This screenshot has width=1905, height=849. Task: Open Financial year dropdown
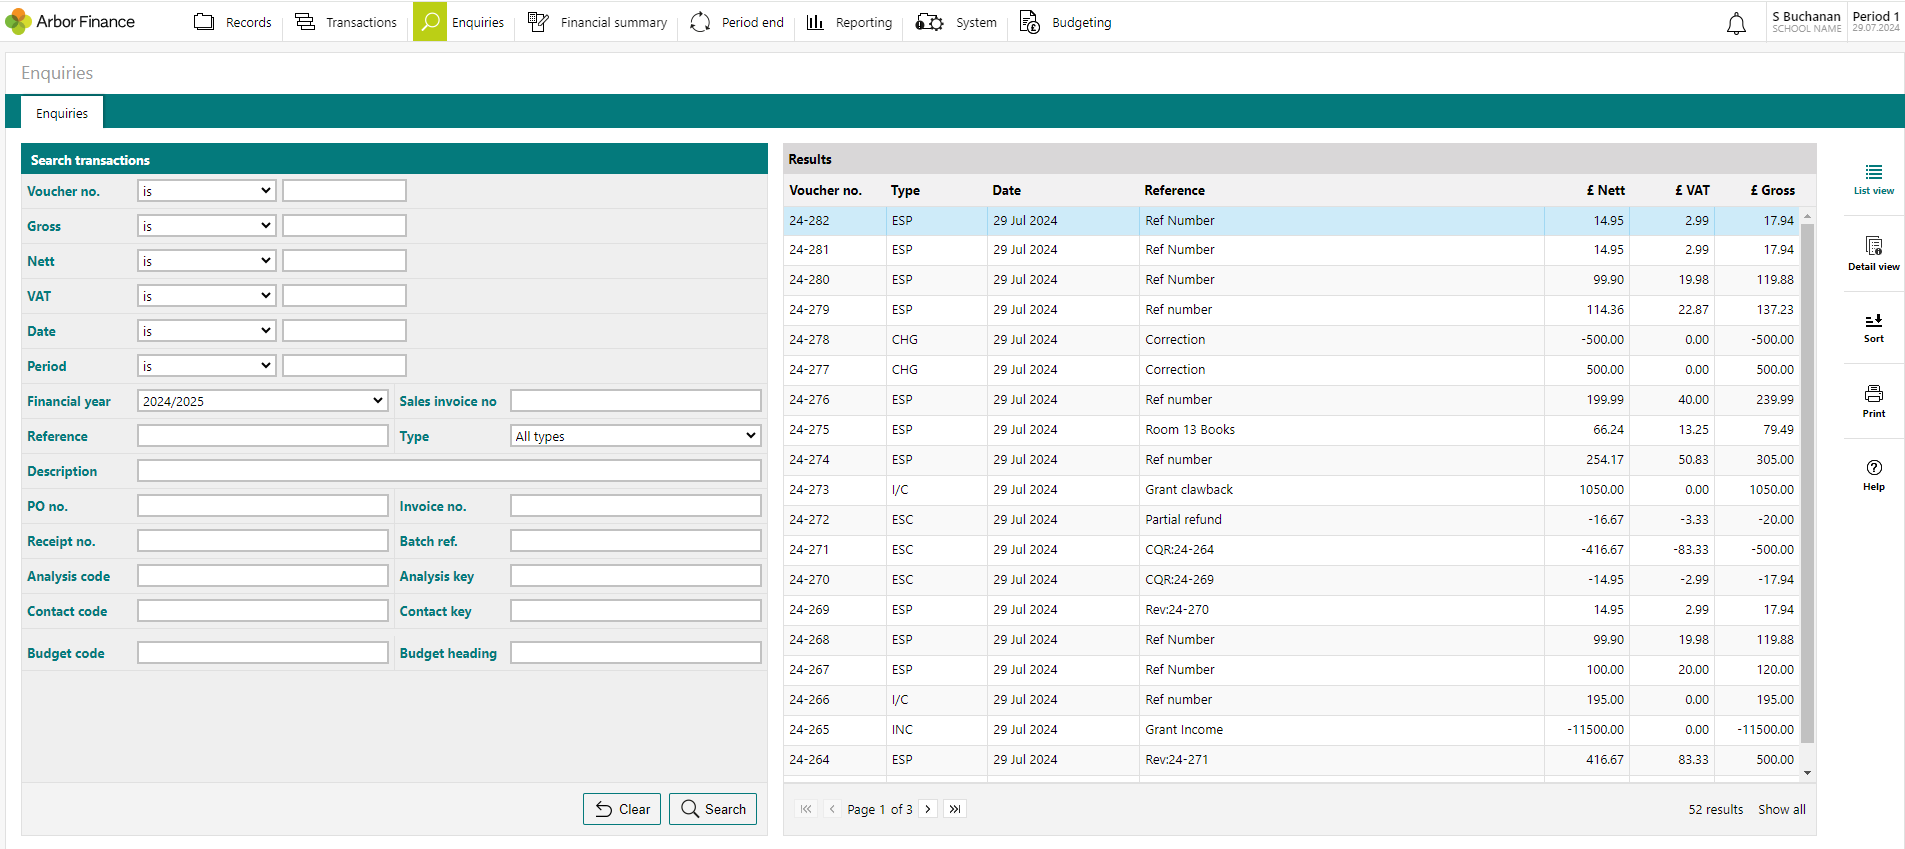(x=262, y=401)
